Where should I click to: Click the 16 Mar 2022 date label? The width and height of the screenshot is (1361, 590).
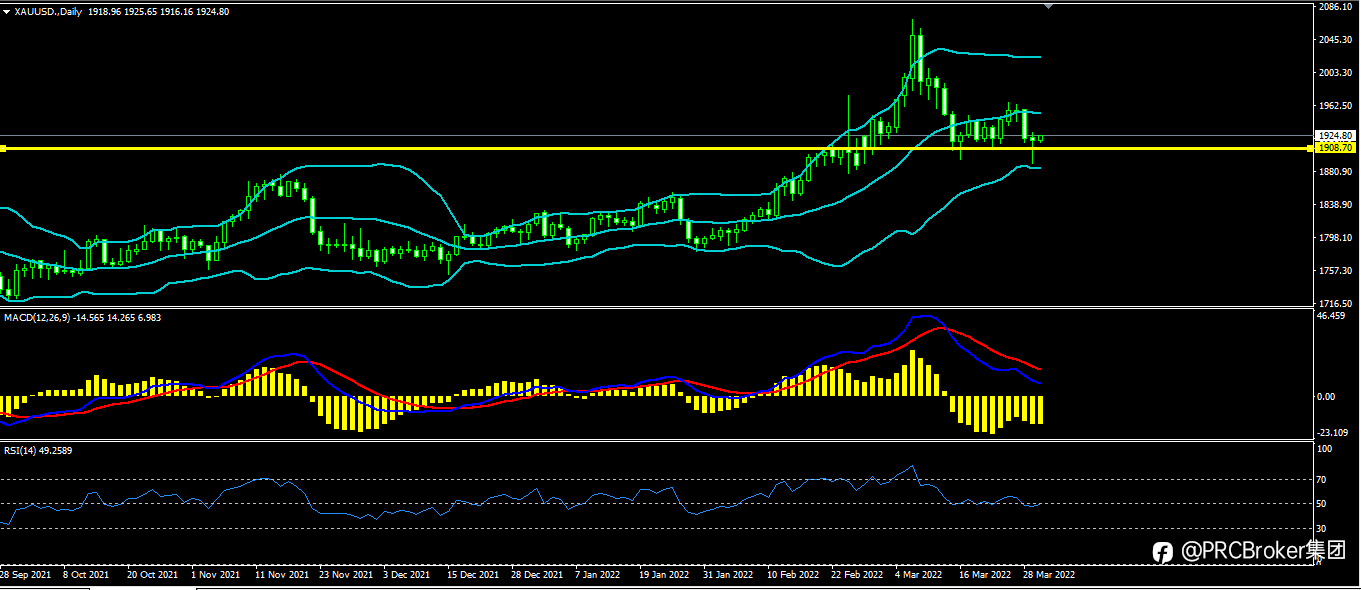(984, 576)
